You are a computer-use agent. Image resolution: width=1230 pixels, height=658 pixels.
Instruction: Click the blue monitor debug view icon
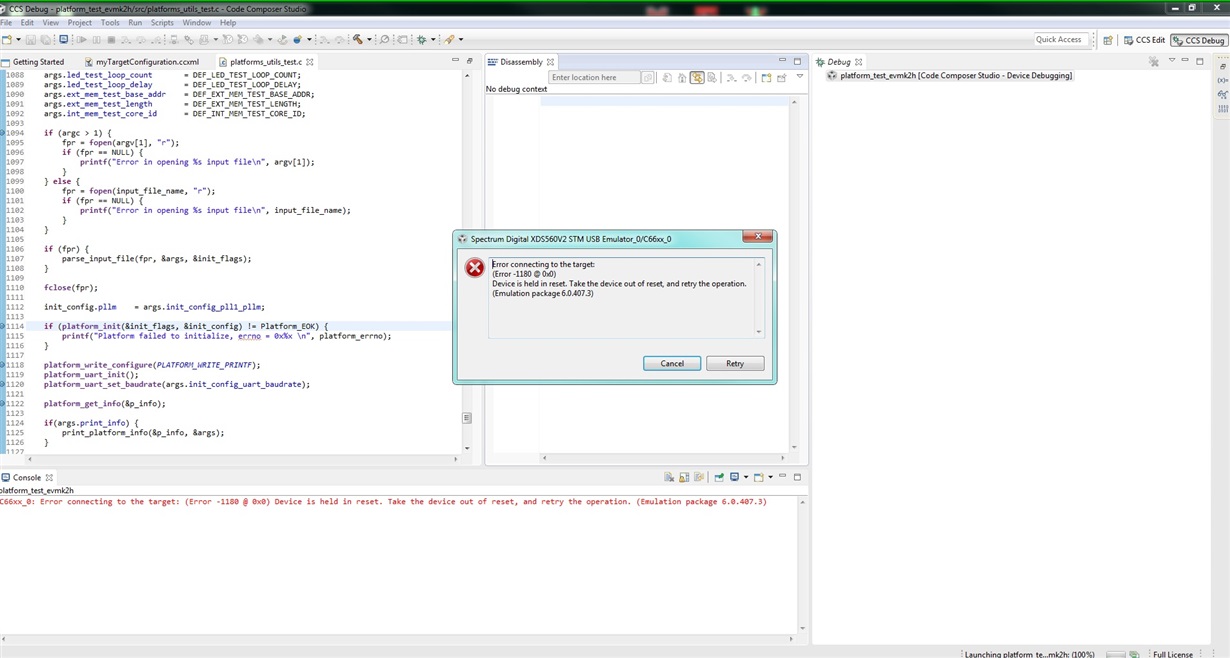pos(64,40)
